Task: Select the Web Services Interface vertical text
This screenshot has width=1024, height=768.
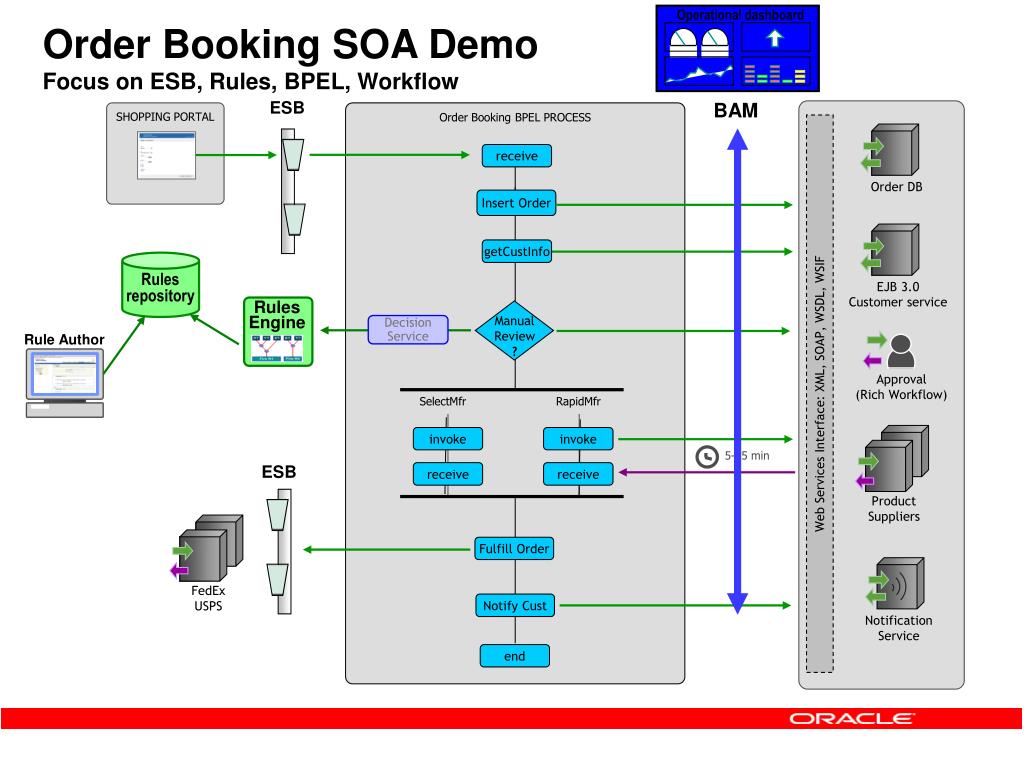Action: (x=820, y=393)
